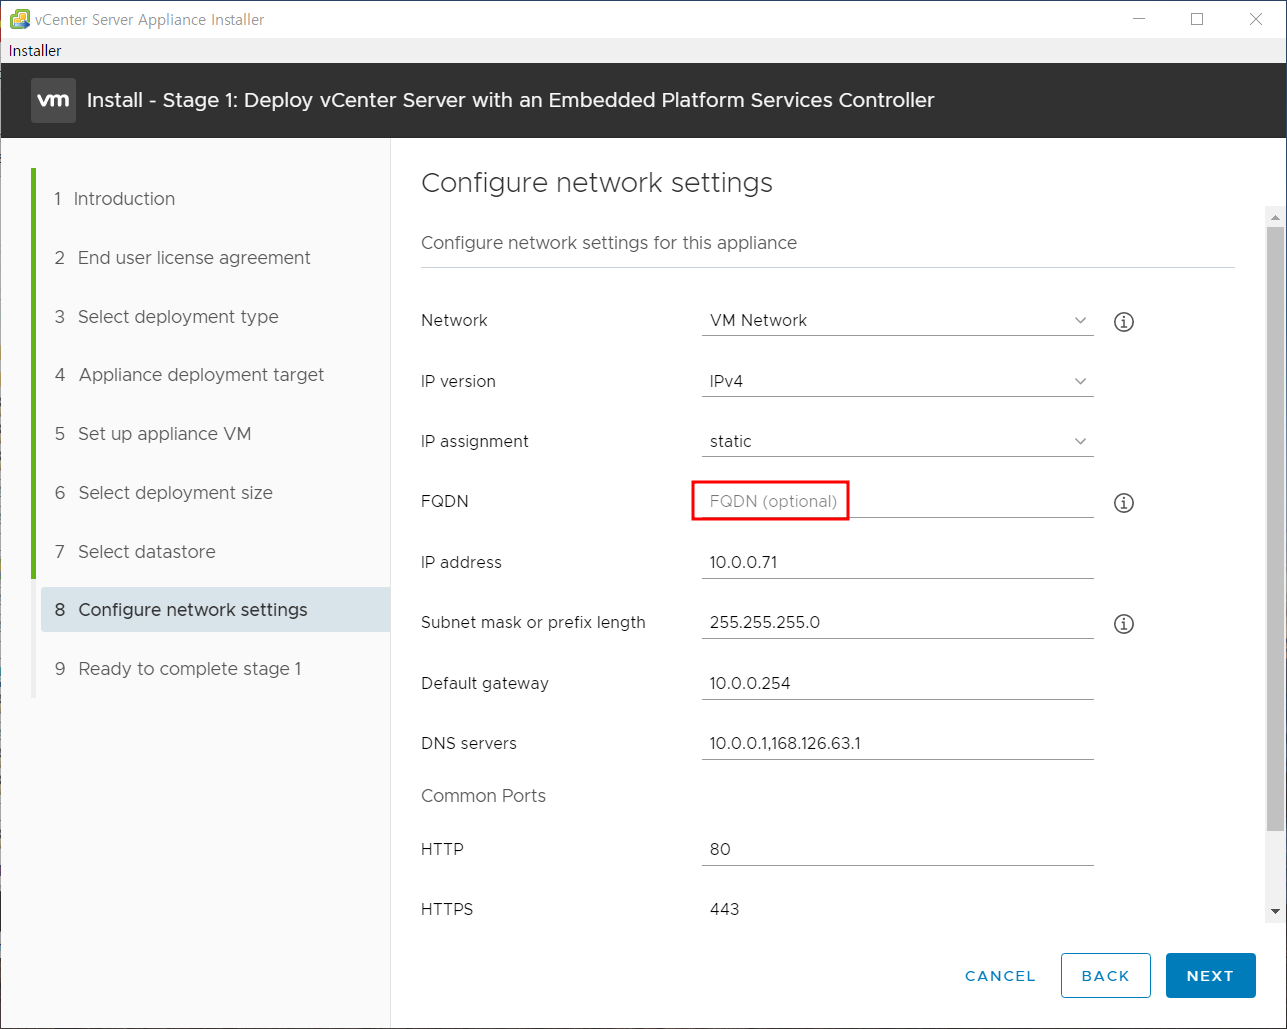
Task: Go to step 3 Select deployment type
Action: pyautogui.click(x=166, y=317)
